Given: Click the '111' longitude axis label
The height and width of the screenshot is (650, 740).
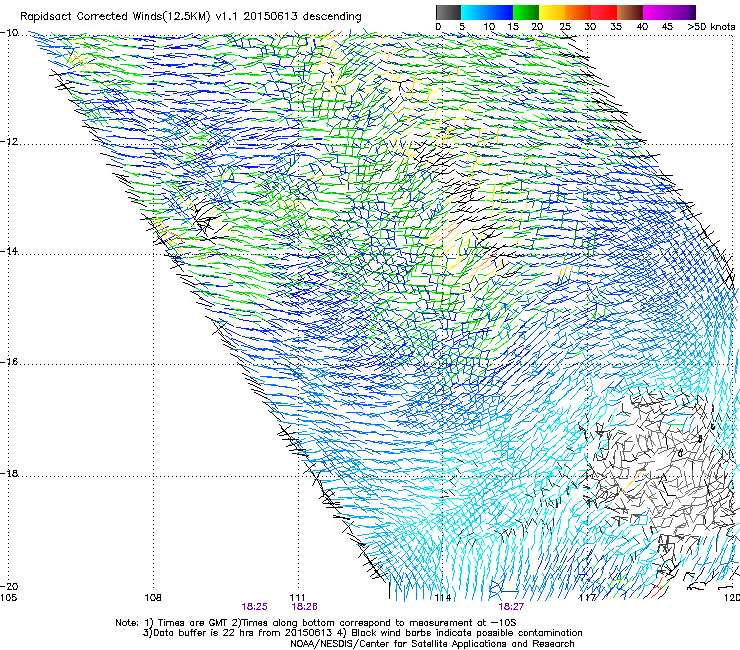Looking at the screenshot, I should click(298, 598).
